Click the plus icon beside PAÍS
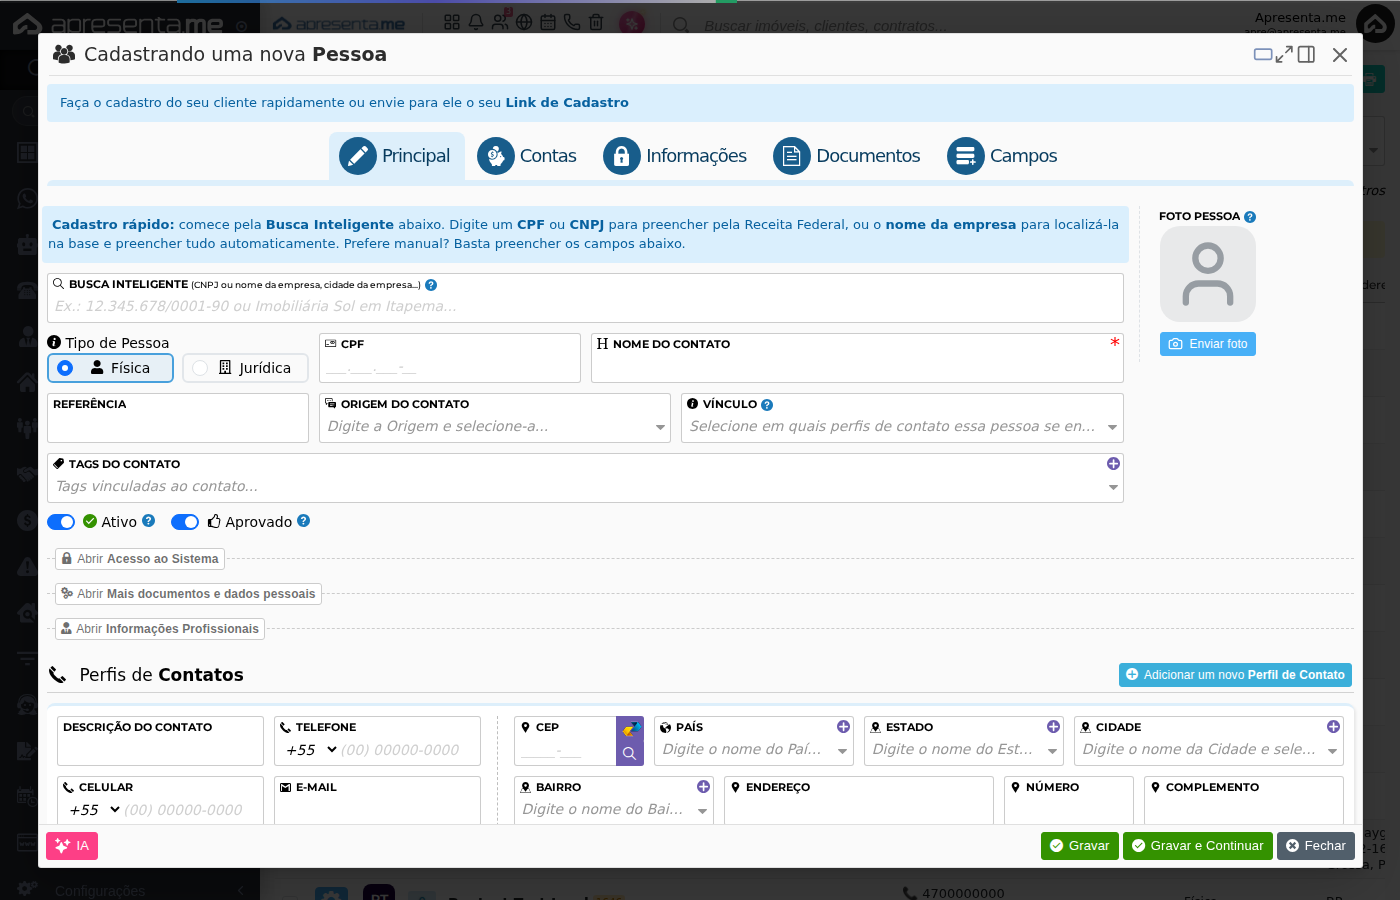1400x900 pixels. (843, 727)
